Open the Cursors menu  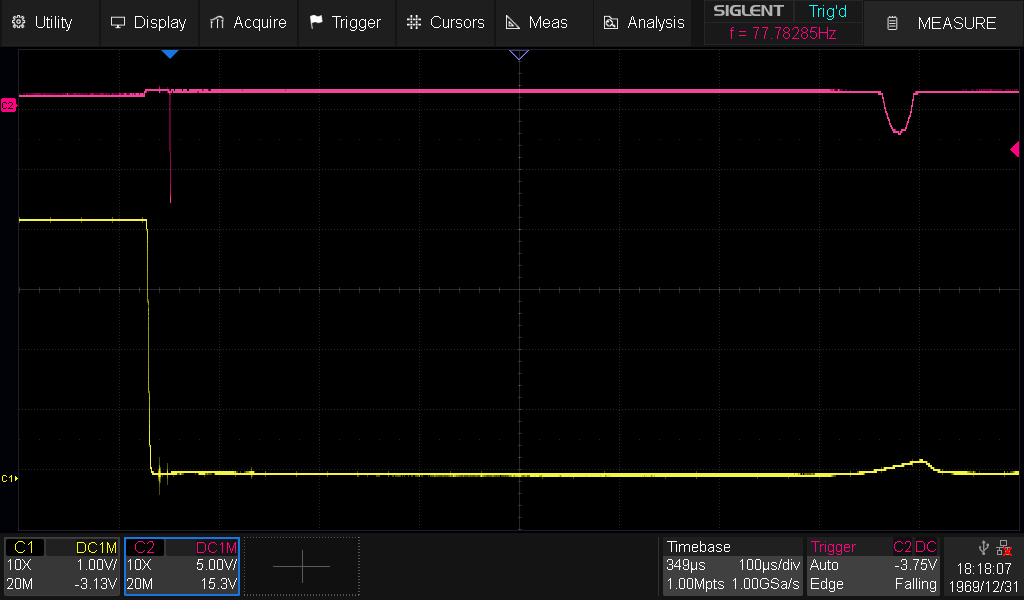pyautogui.click(x=445, y=22)
